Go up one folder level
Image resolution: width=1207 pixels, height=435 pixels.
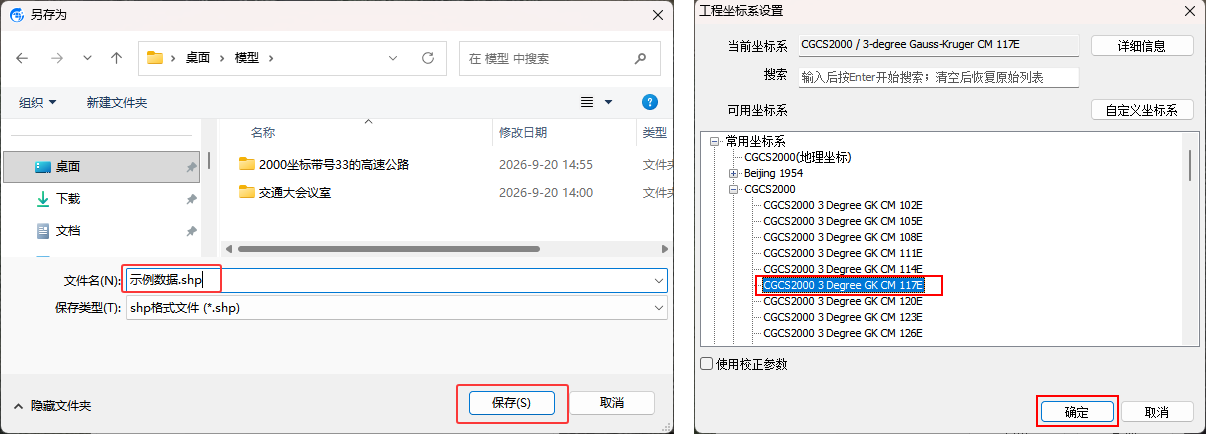(116, 58)
